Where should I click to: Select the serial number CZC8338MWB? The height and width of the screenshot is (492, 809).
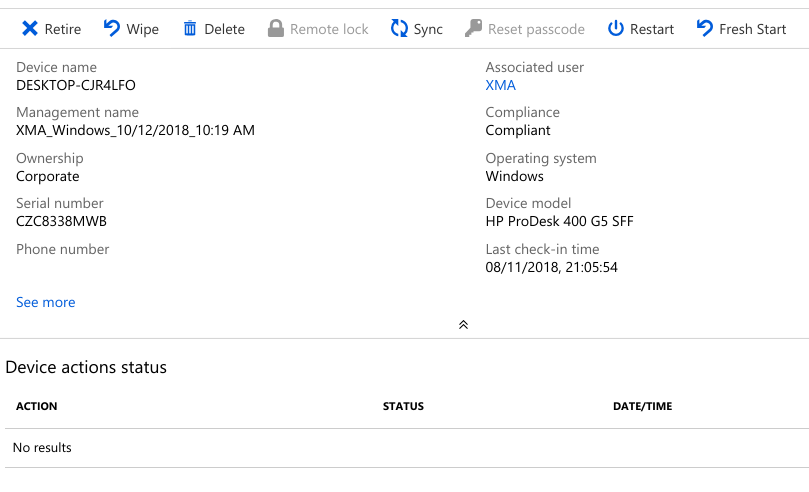61,222
